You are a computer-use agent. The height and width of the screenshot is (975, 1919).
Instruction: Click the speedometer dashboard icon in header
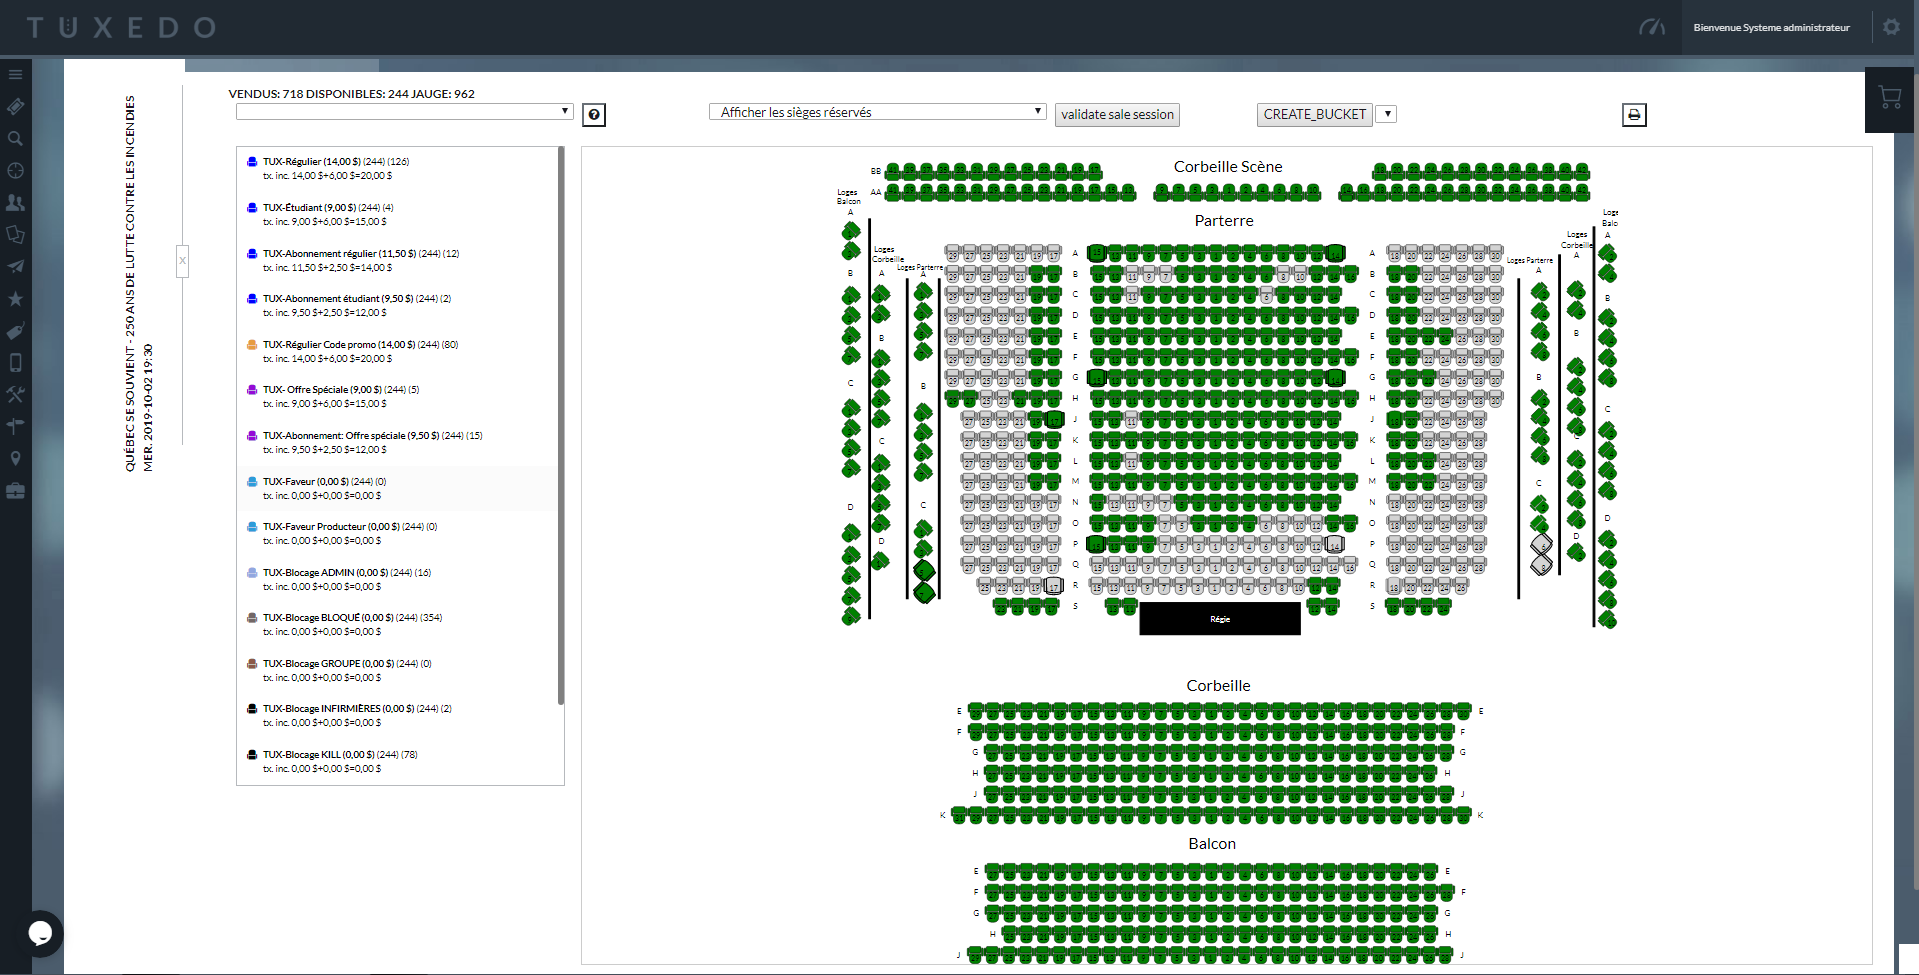click(x=1652, y=27)
